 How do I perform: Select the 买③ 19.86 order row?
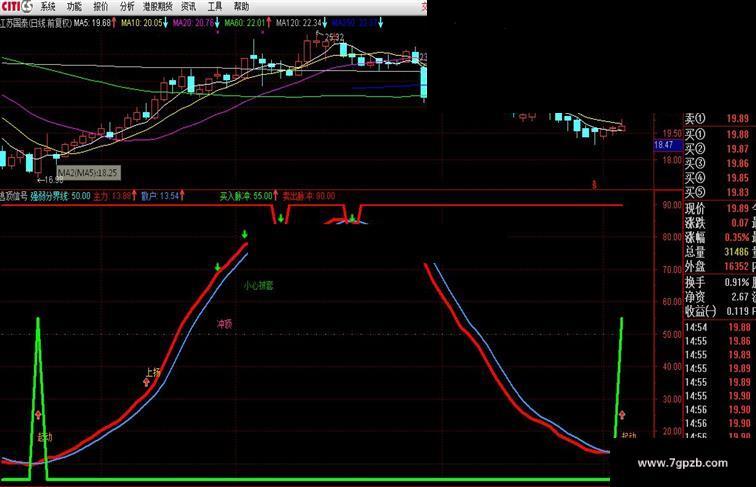click(x=717, y=163)
